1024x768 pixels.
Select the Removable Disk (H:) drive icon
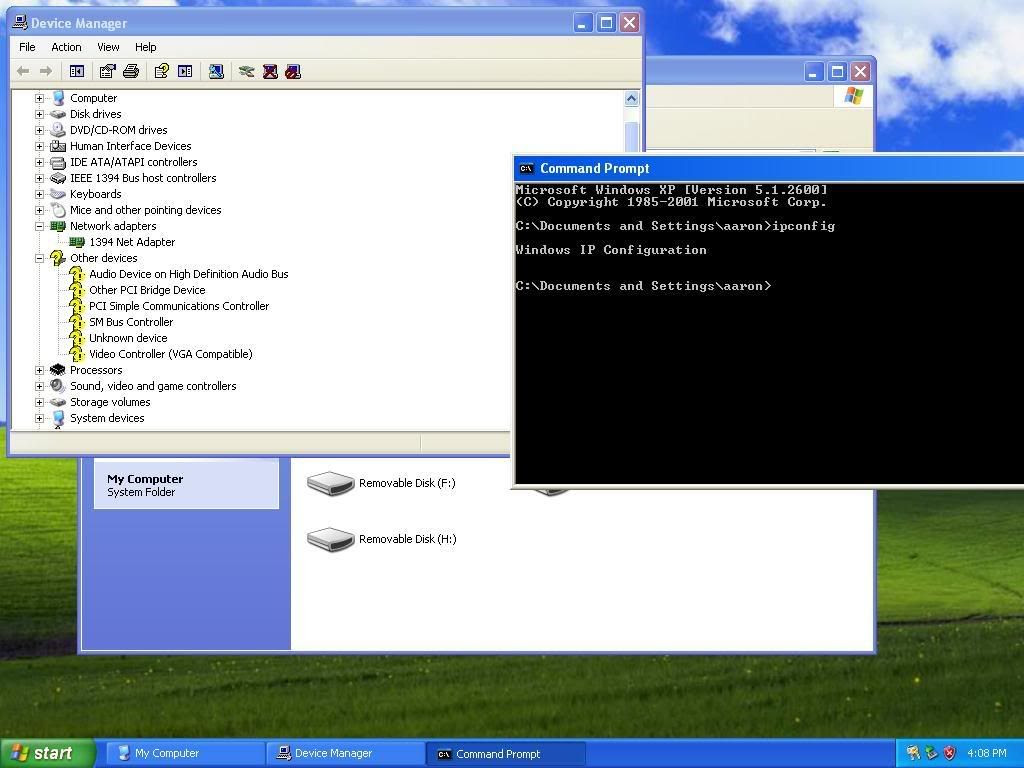point(330,539)
